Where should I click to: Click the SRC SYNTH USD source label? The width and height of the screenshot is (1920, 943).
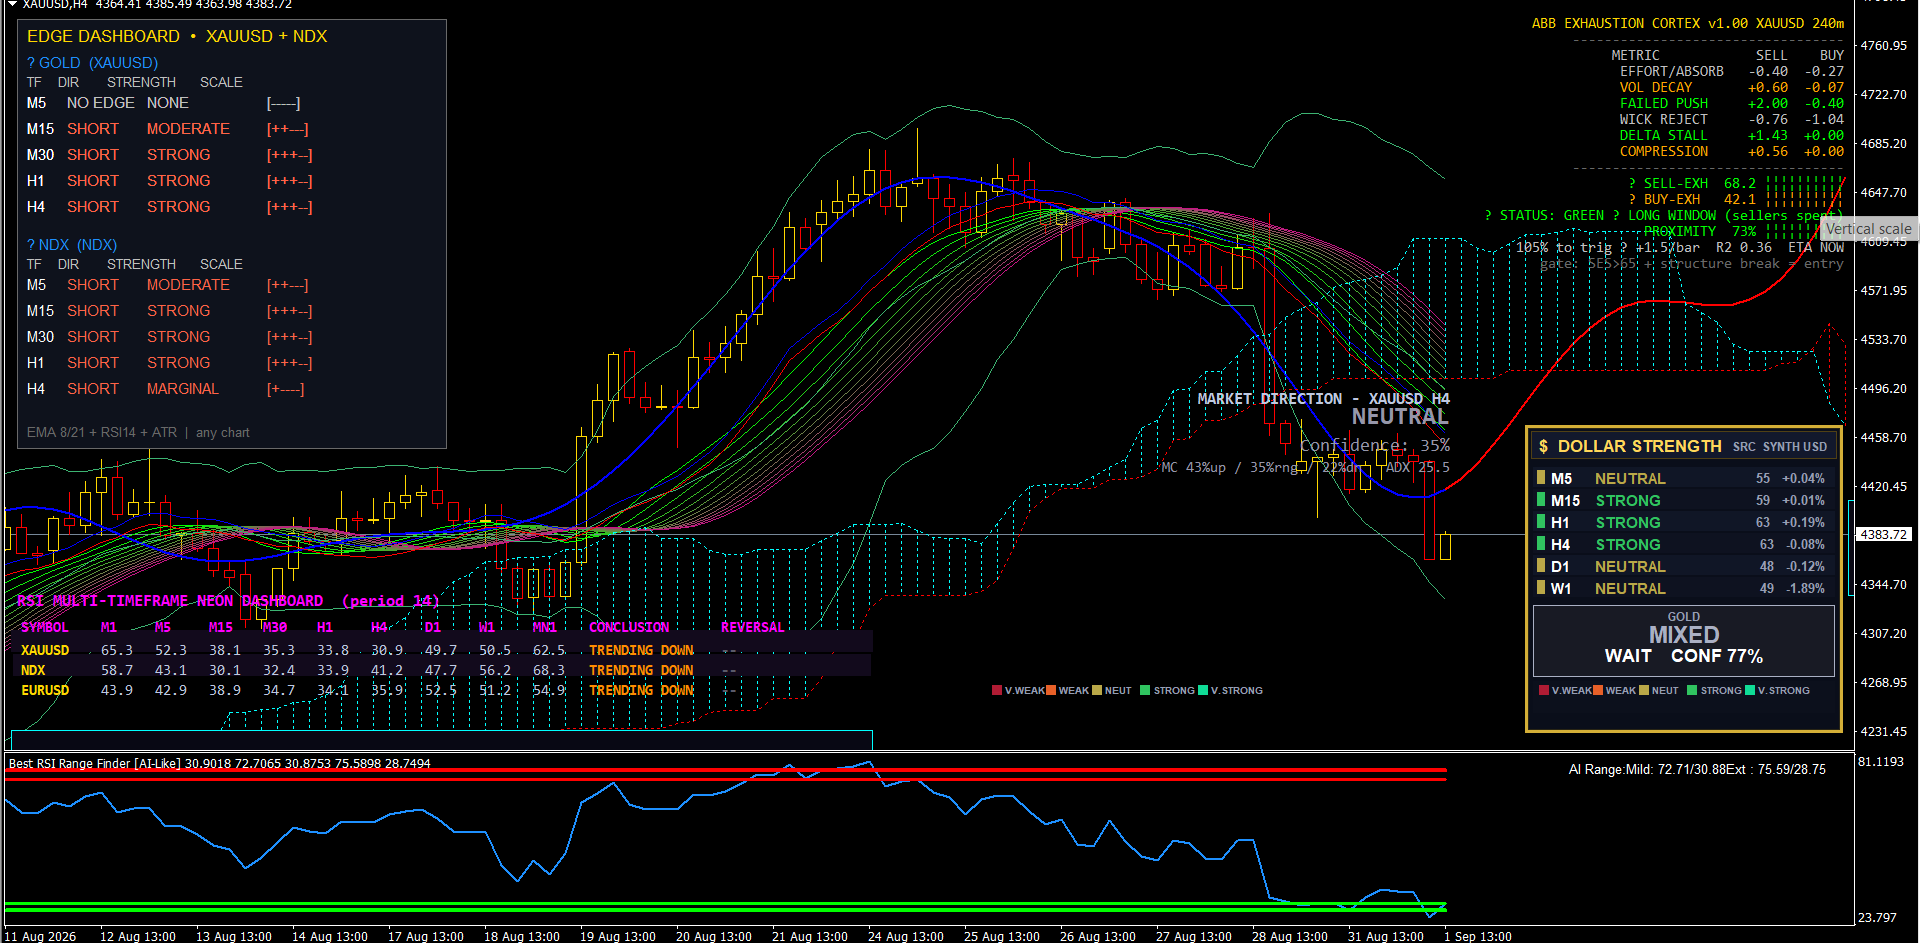1780,447
